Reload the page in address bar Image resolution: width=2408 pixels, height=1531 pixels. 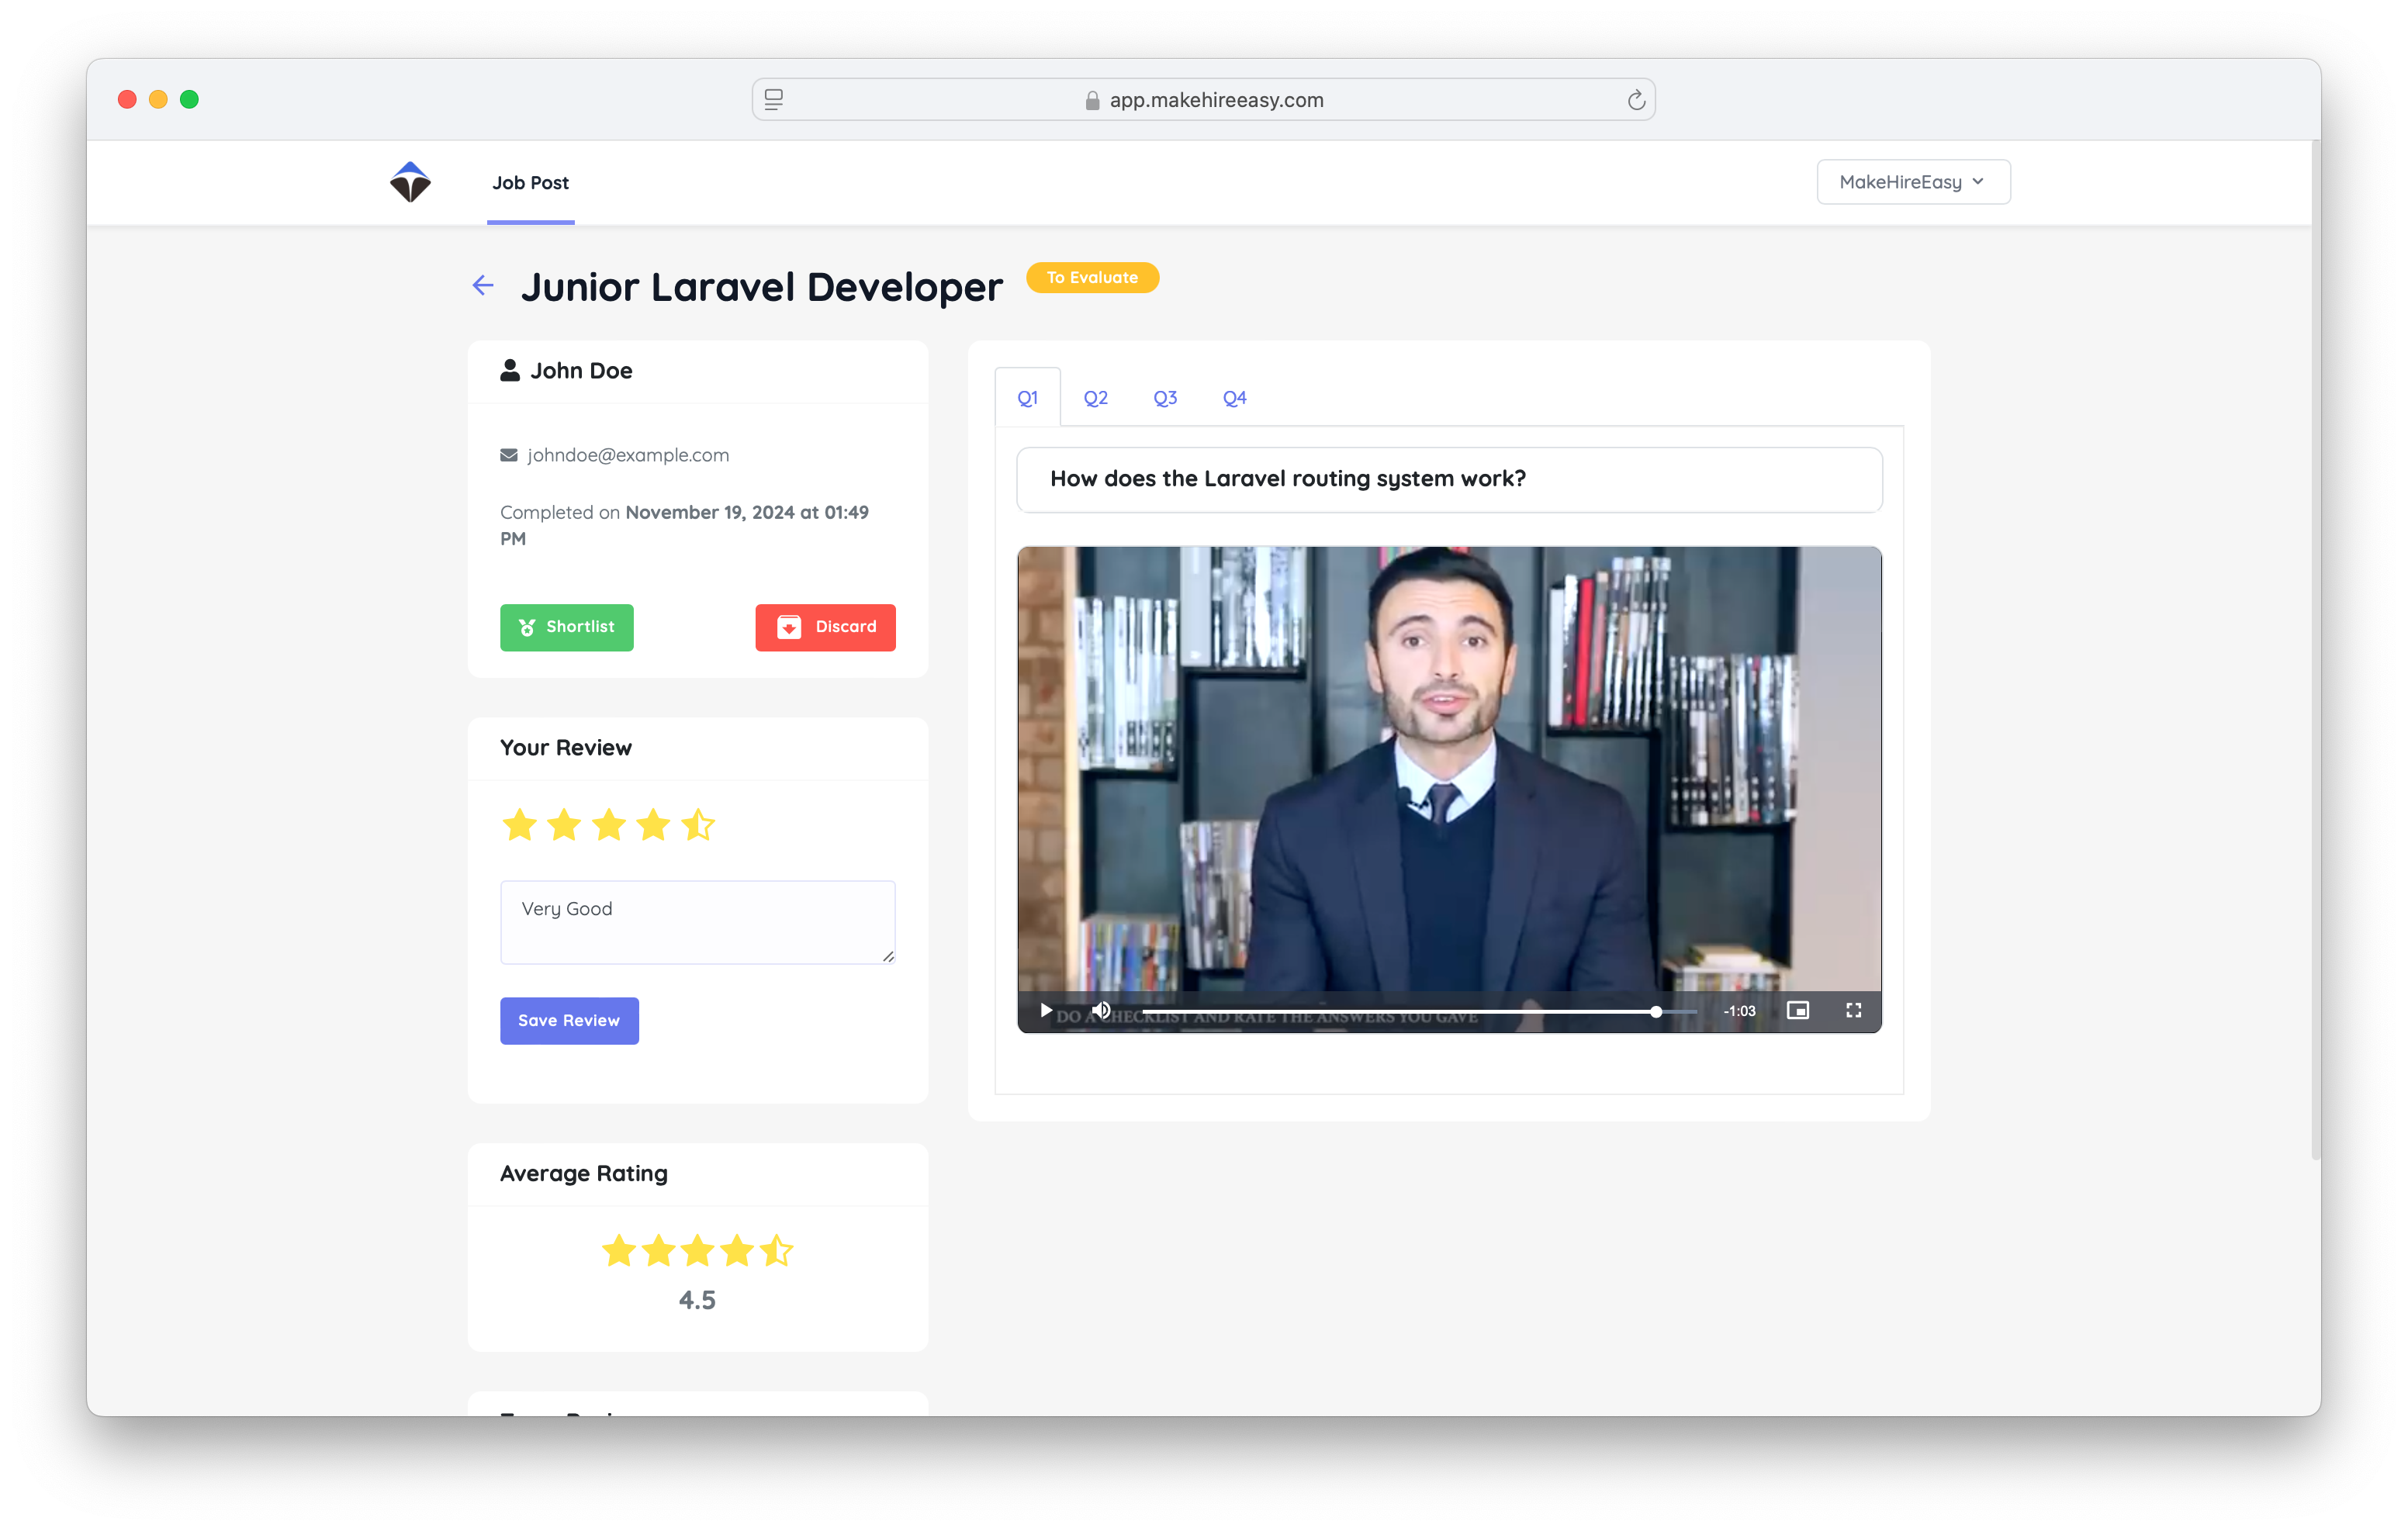[x=1636, y=100]
